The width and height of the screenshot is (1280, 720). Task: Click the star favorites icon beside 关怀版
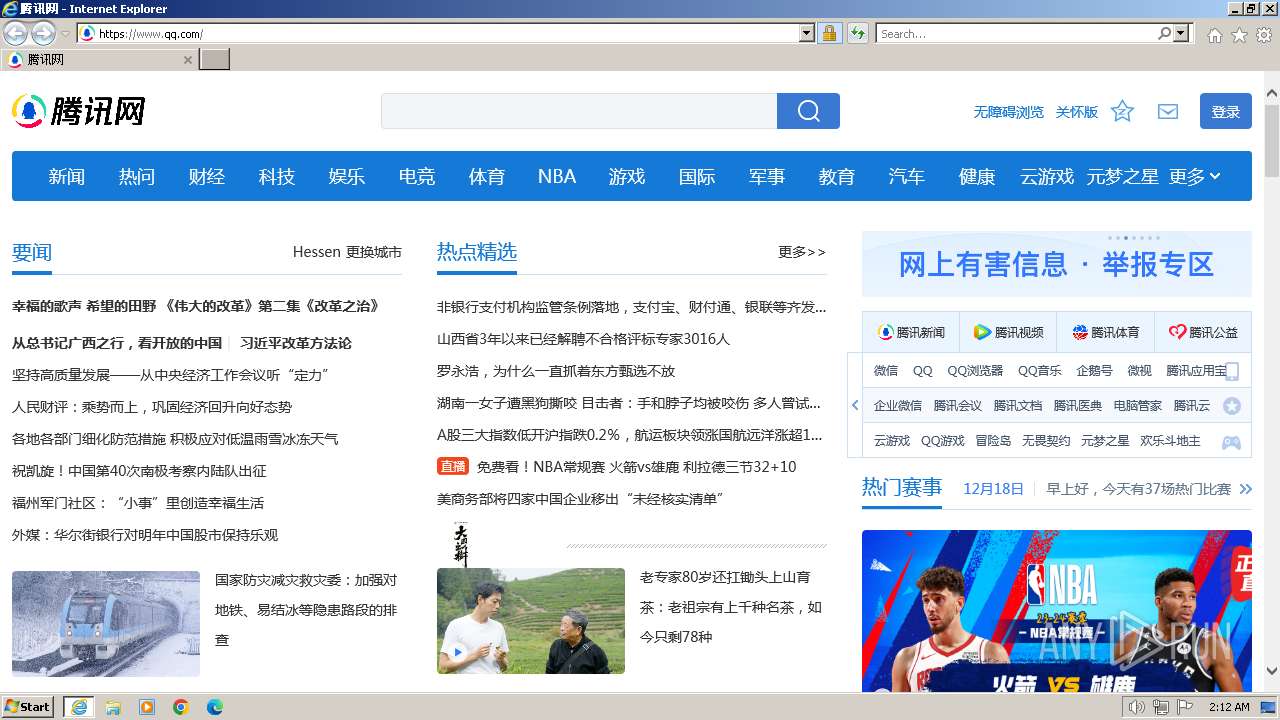pos(1122,111)
